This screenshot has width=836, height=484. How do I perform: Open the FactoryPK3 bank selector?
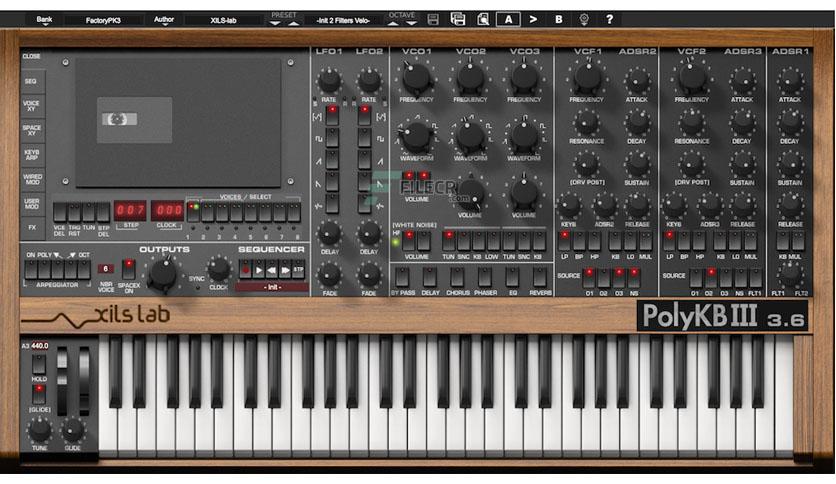point(103,20)
